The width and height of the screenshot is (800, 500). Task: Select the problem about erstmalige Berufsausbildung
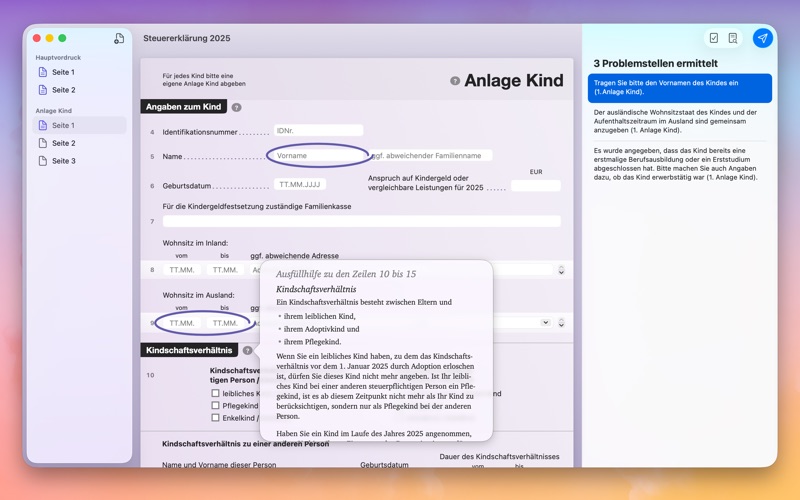pyautogui.click(x=680, y=164)
